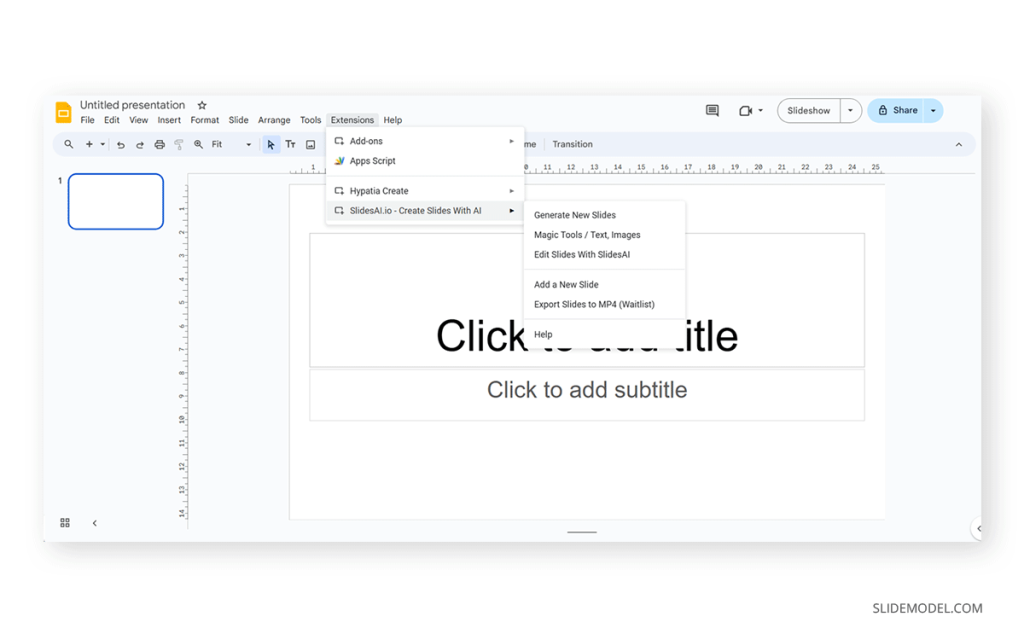
Task: Insert a text box using the Tr icon
Action: click(290, 144)
